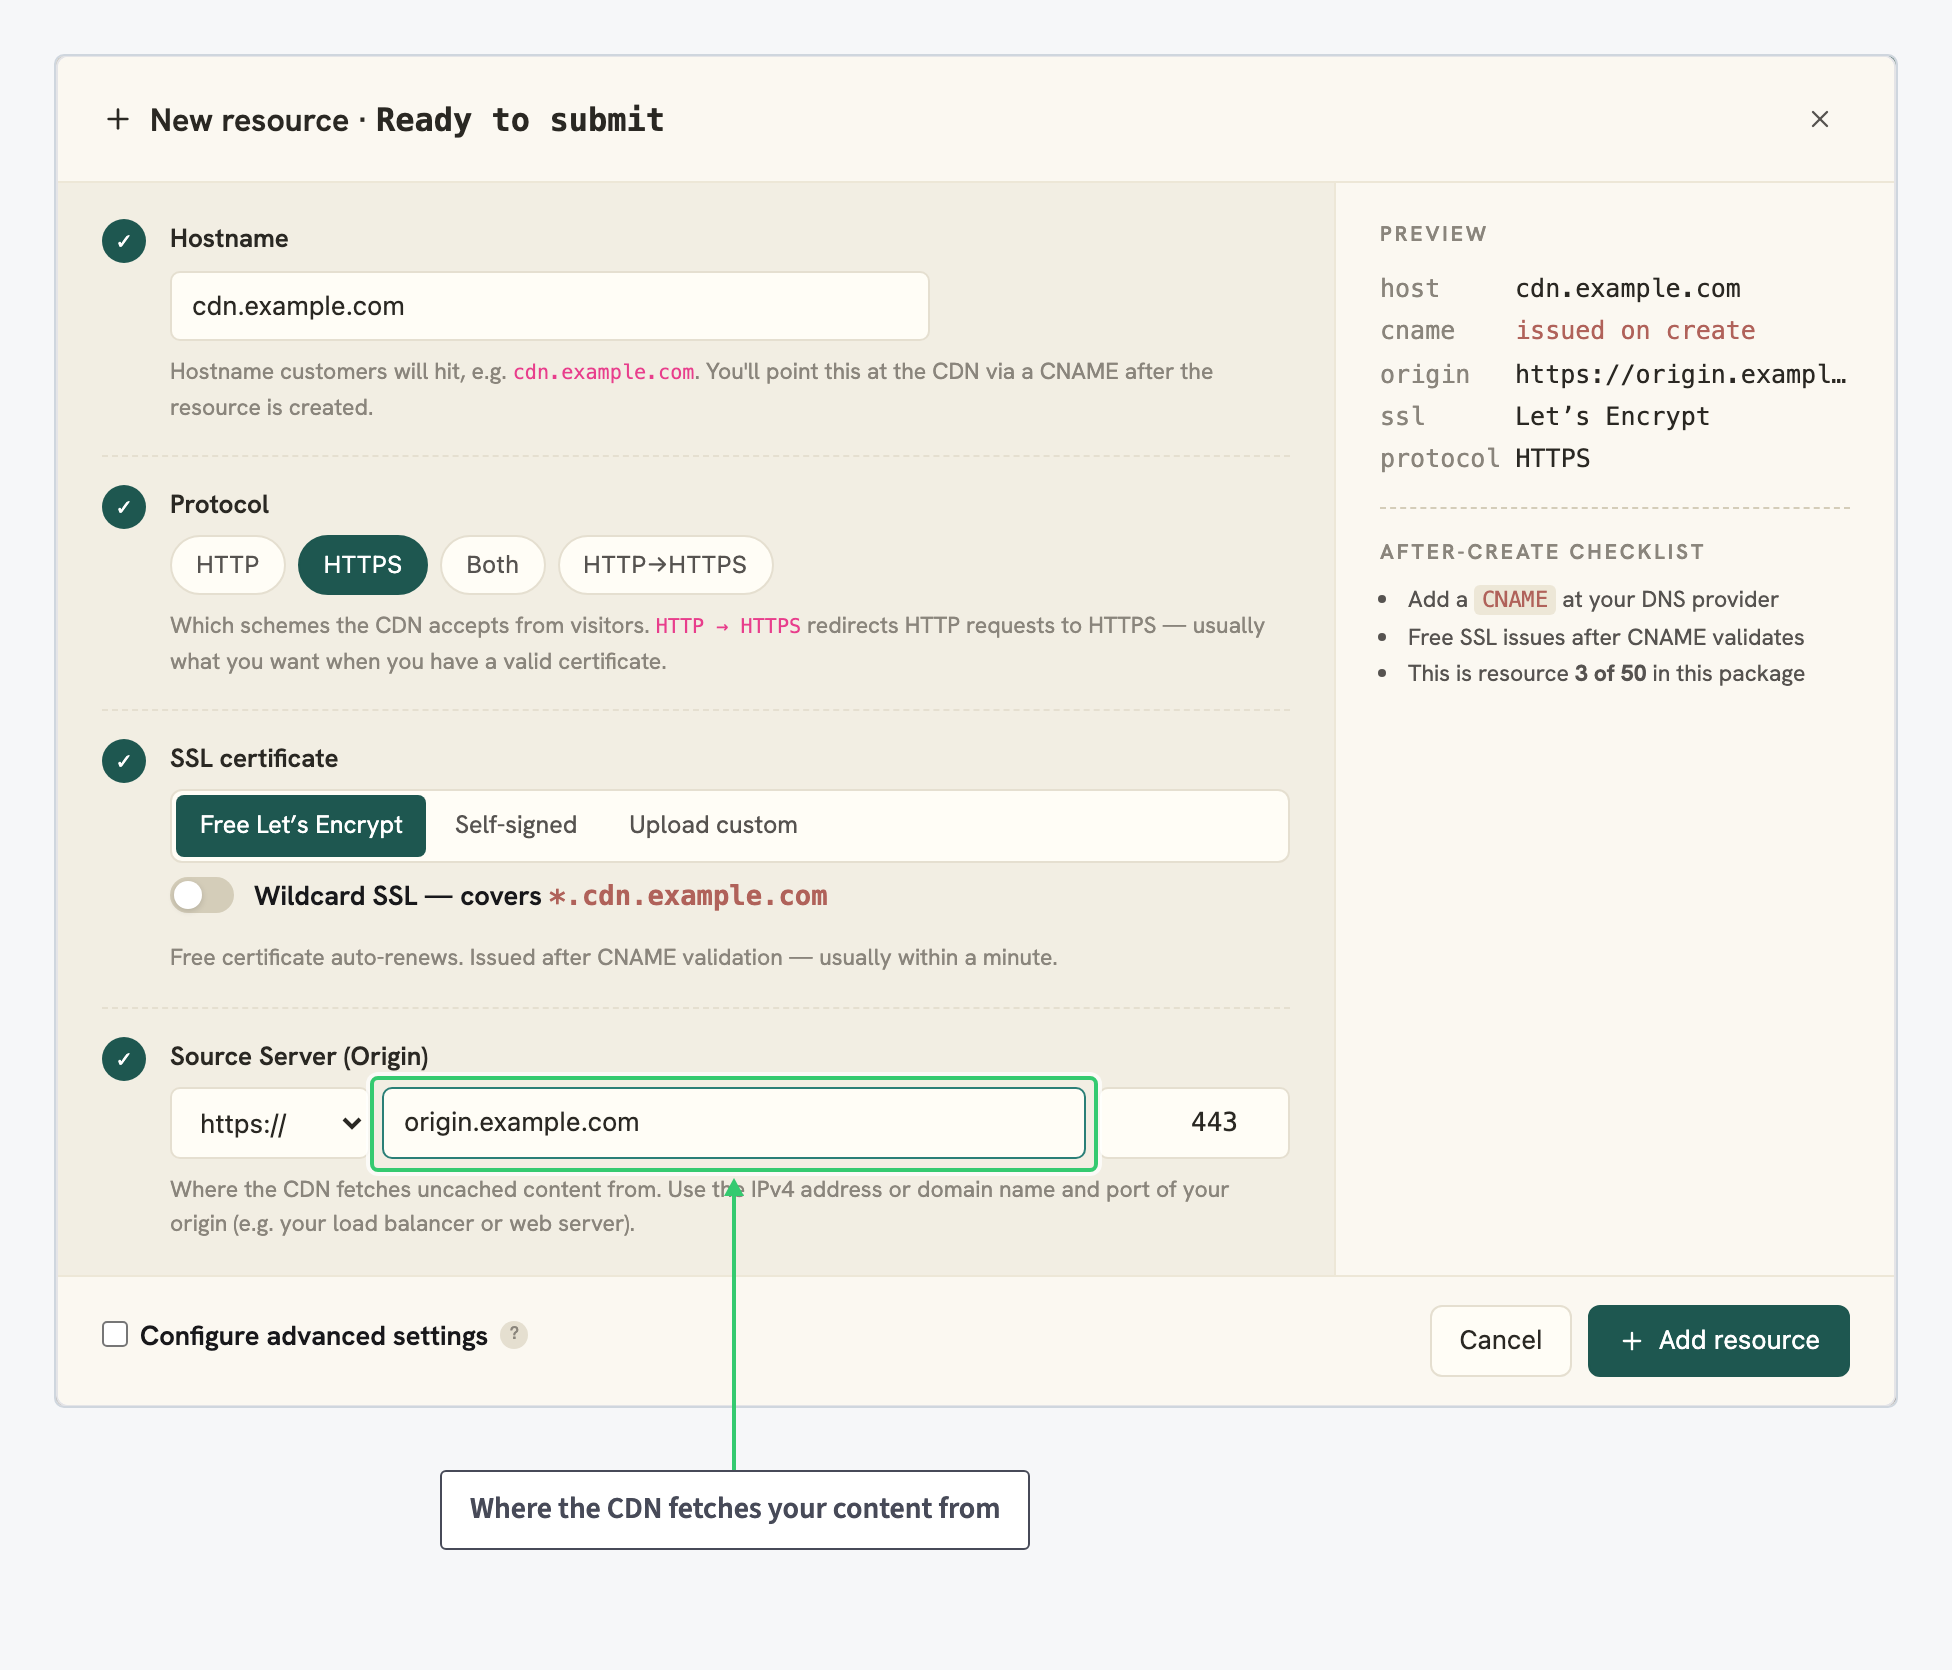The width and height of the screenshot is (1952, 1670).
Task: Click the CNAME badge in the checklist
Action: [x=1514, y=599]
